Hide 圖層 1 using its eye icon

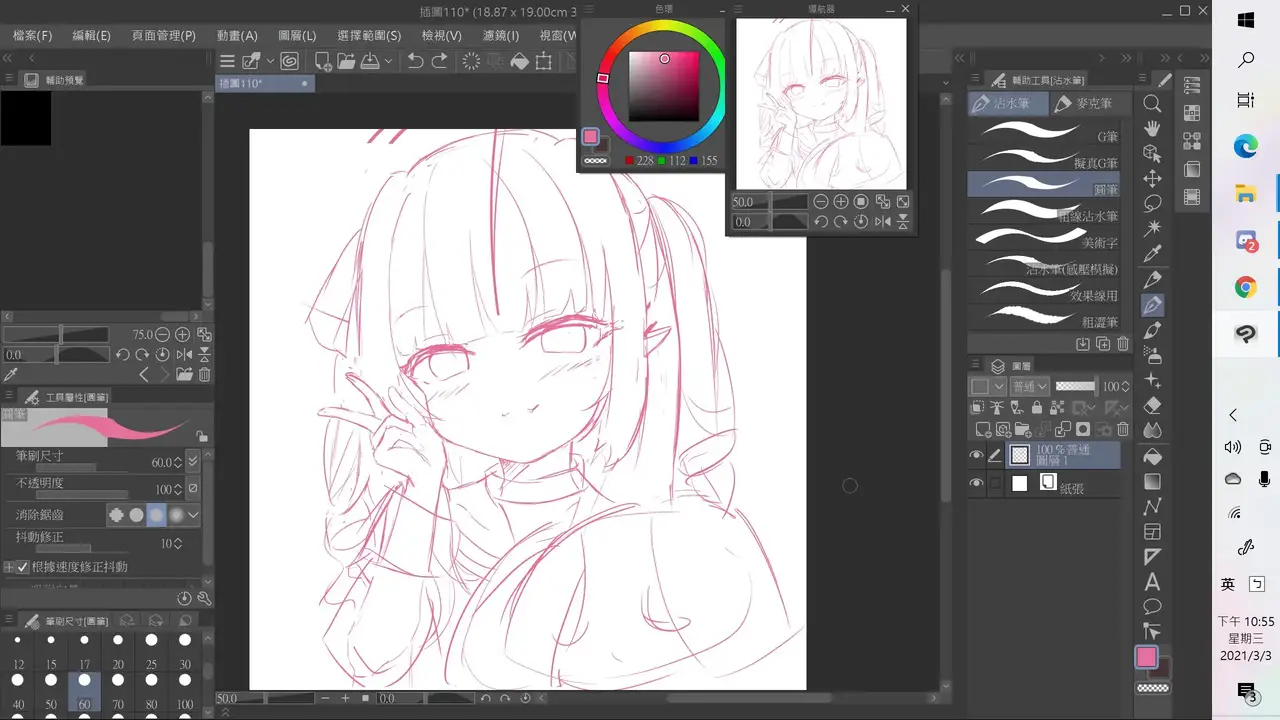tap(976, 456)
